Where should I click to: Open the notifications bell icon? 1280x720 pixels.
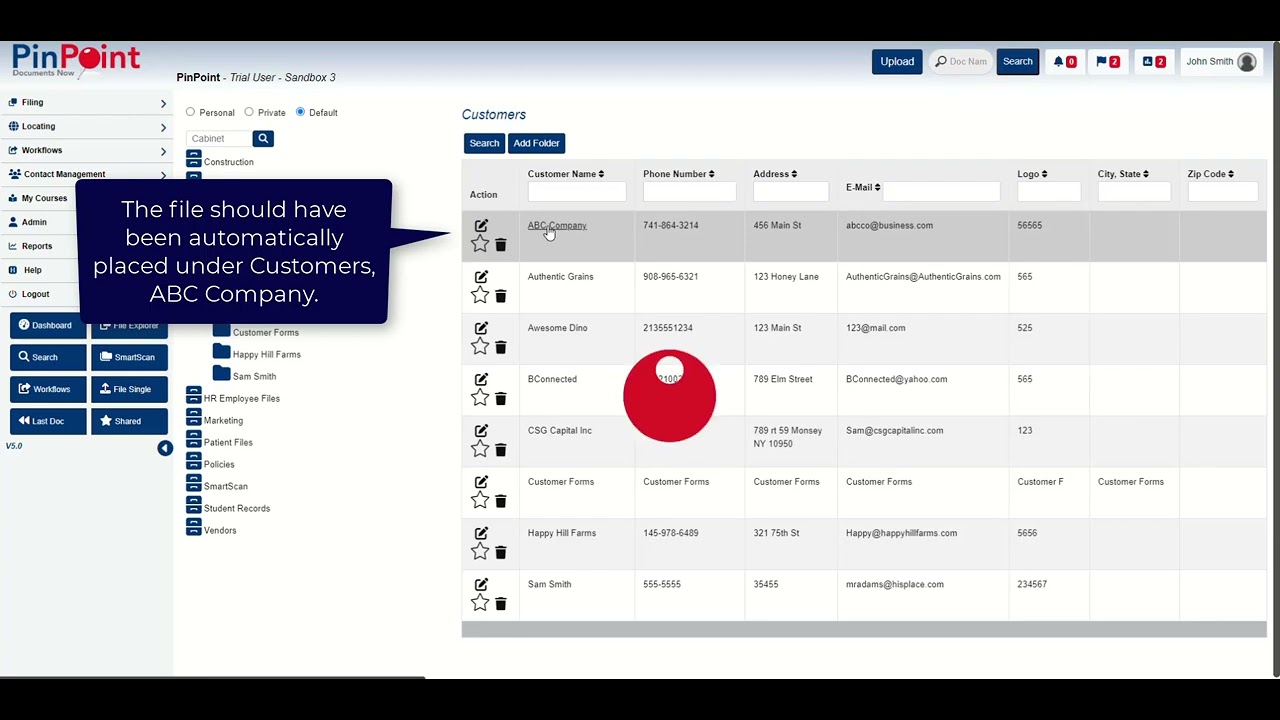click(x=1064, y=62)
